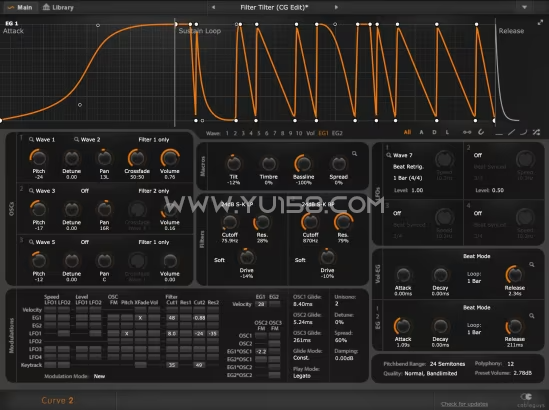549x410 pixels.
Task: Click the 'Check for updates' link
Action: (x=464, y=404)
